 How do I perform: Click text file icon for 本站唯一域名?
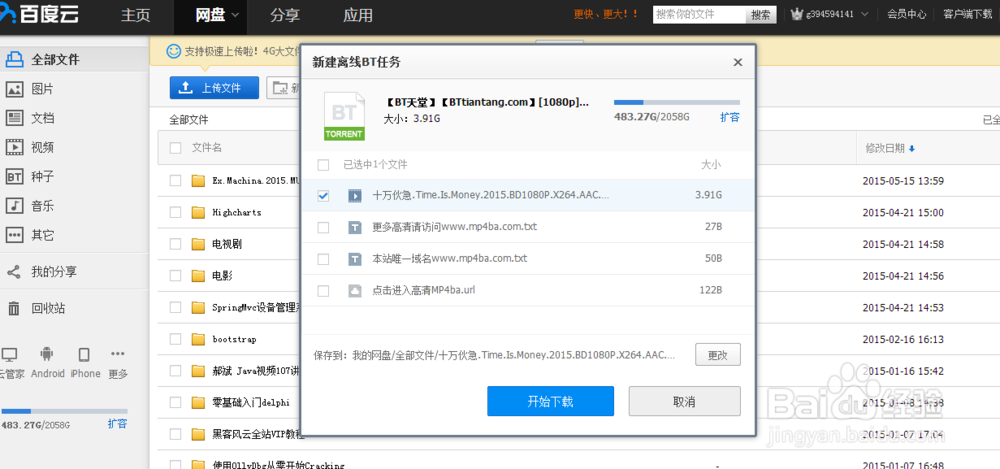pyautogui.click(x=355, y=259)
